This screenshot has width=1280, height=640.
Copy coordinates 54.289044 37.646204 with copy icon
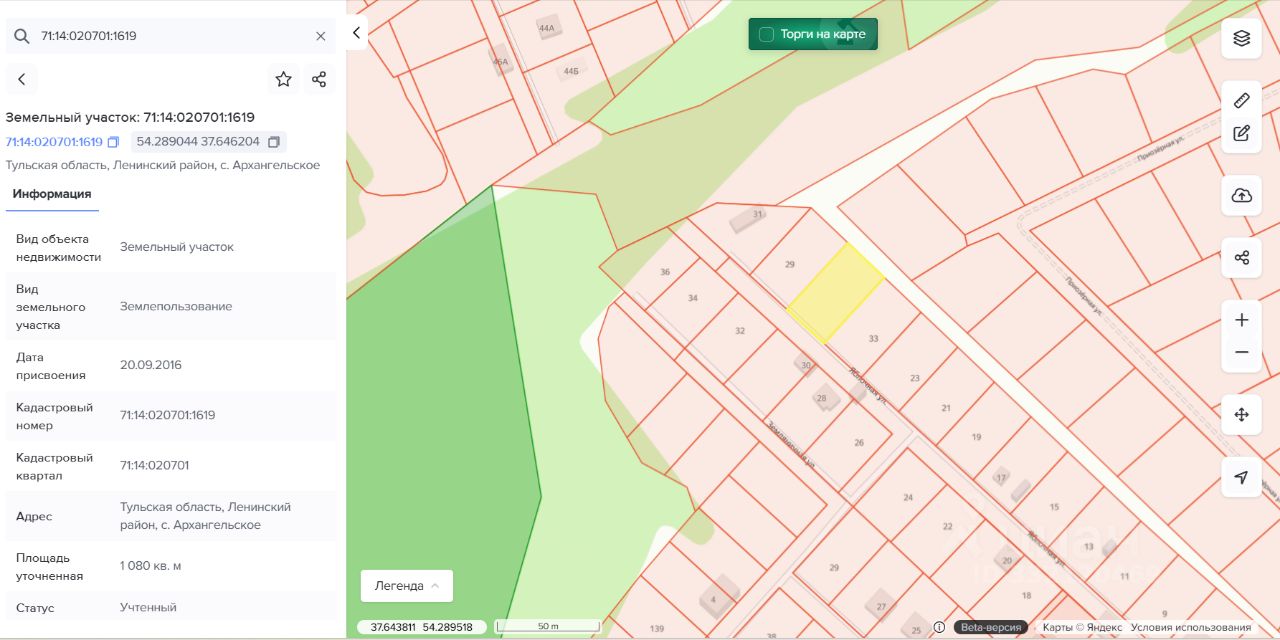[x=274, y=142]
